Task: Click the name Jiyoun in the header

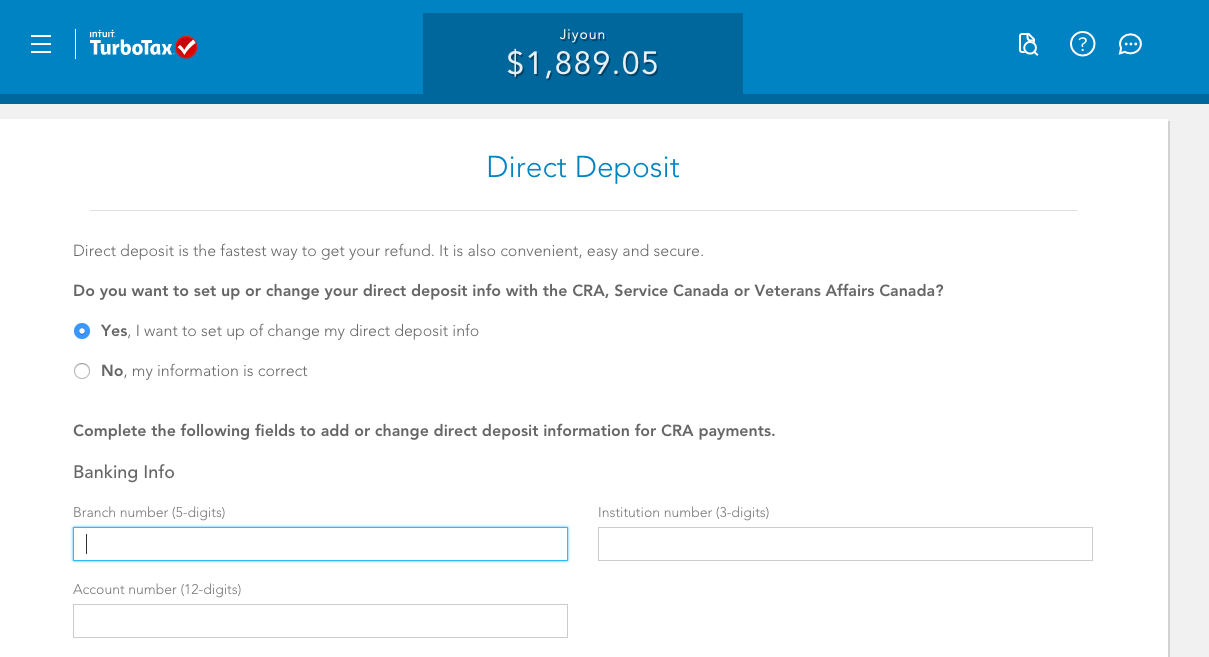Action: pos(583,35)
